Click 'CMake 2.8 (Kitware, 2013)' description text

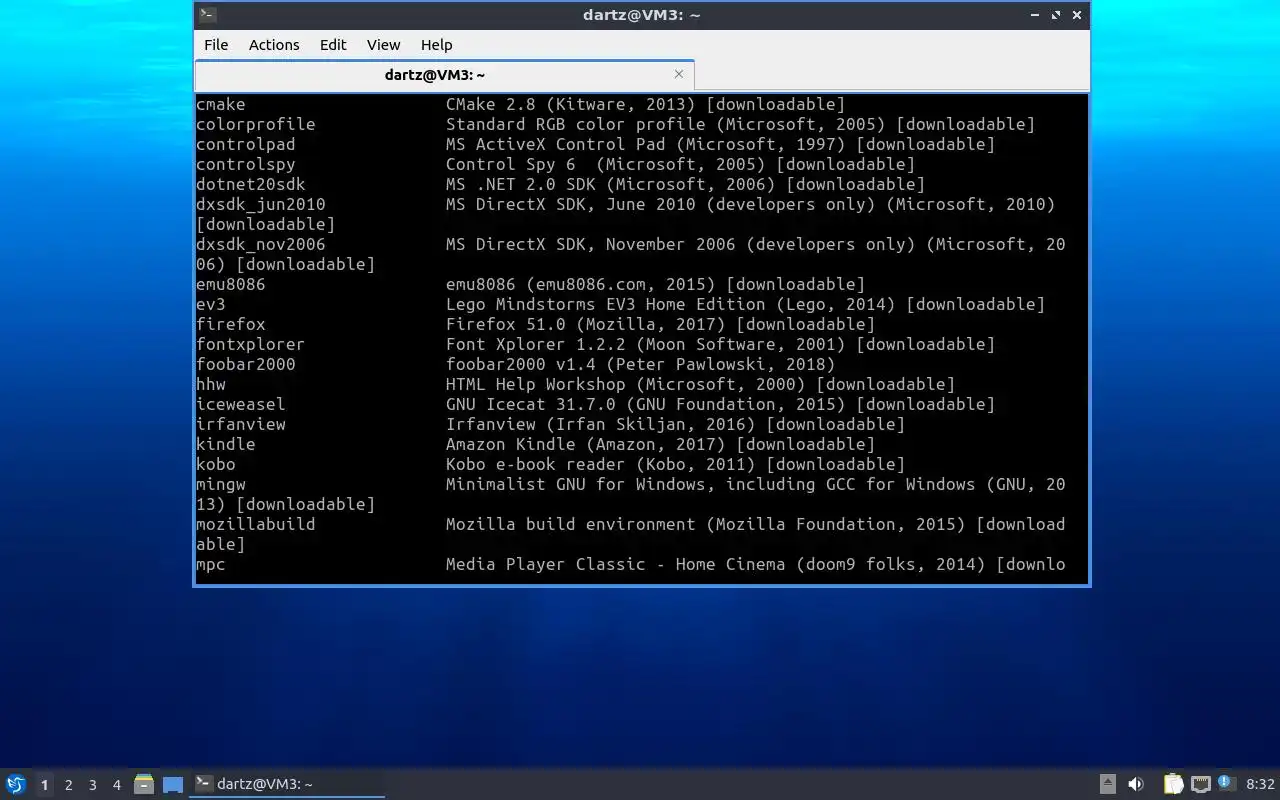[x=571, y=104]
